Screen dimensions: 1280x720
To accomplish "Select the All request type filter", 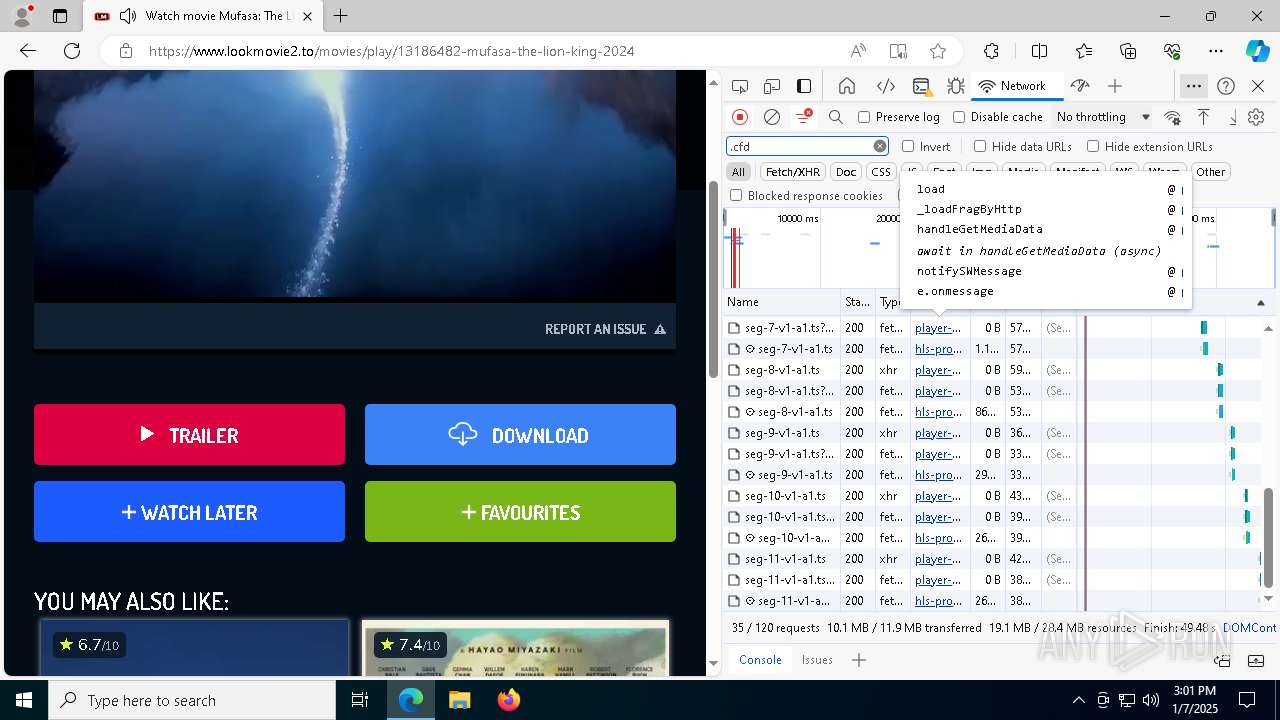I will (738, 172).
